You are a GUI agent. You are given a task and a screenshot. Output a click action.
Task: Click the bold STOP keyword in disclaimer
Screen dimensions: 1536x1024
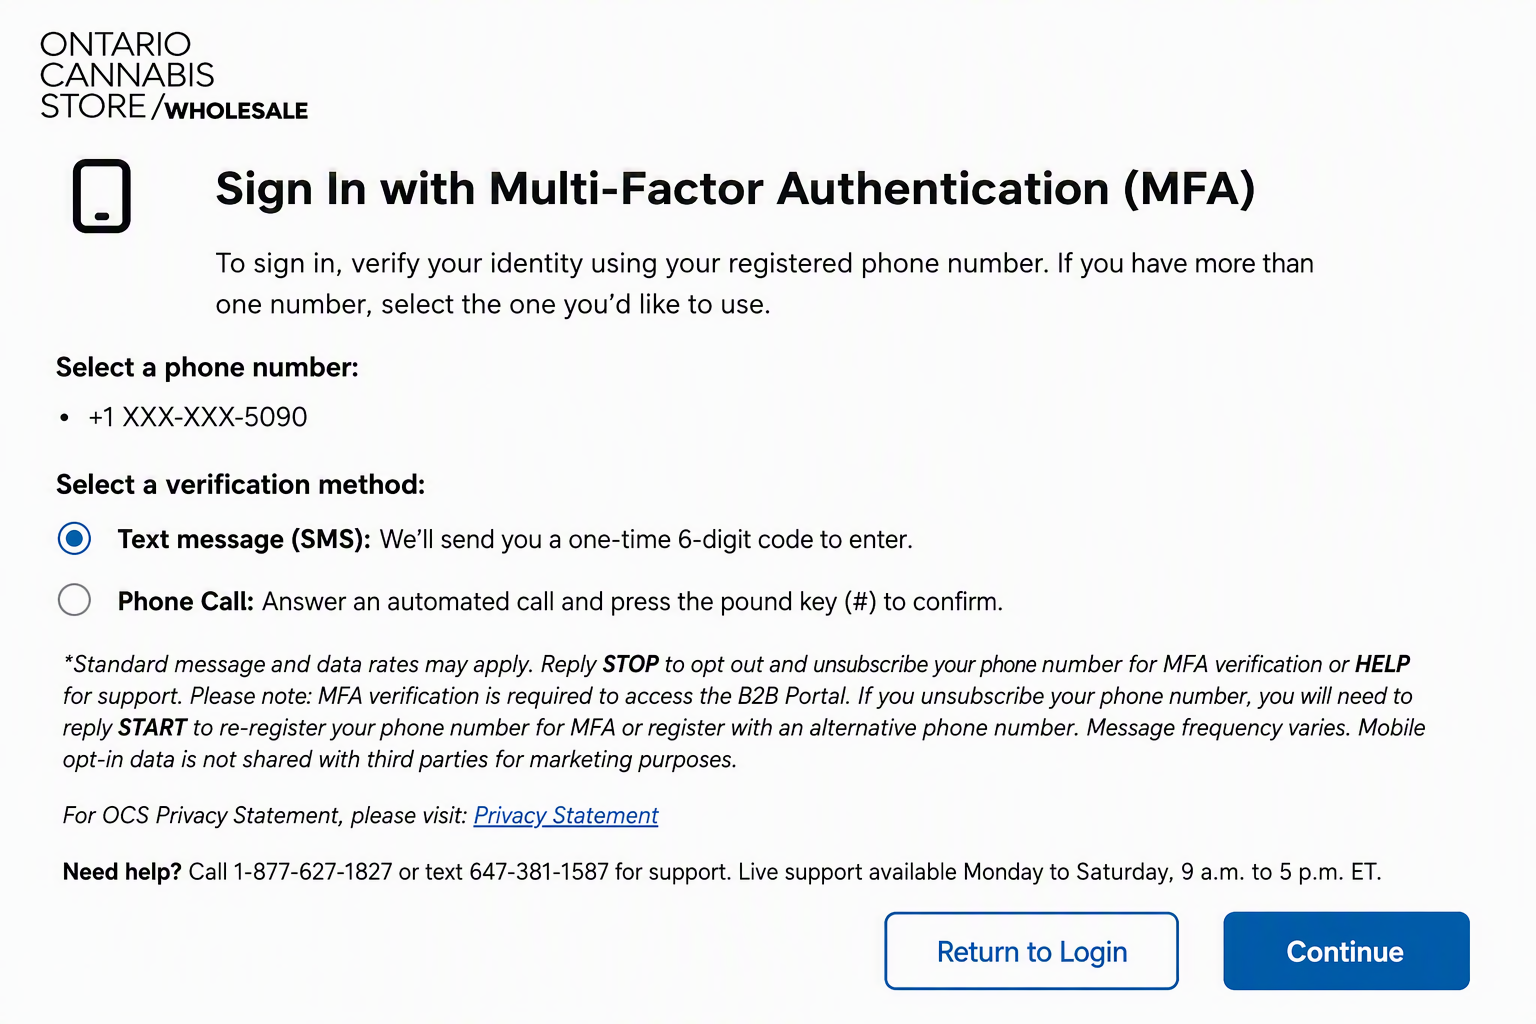point(630,665)
